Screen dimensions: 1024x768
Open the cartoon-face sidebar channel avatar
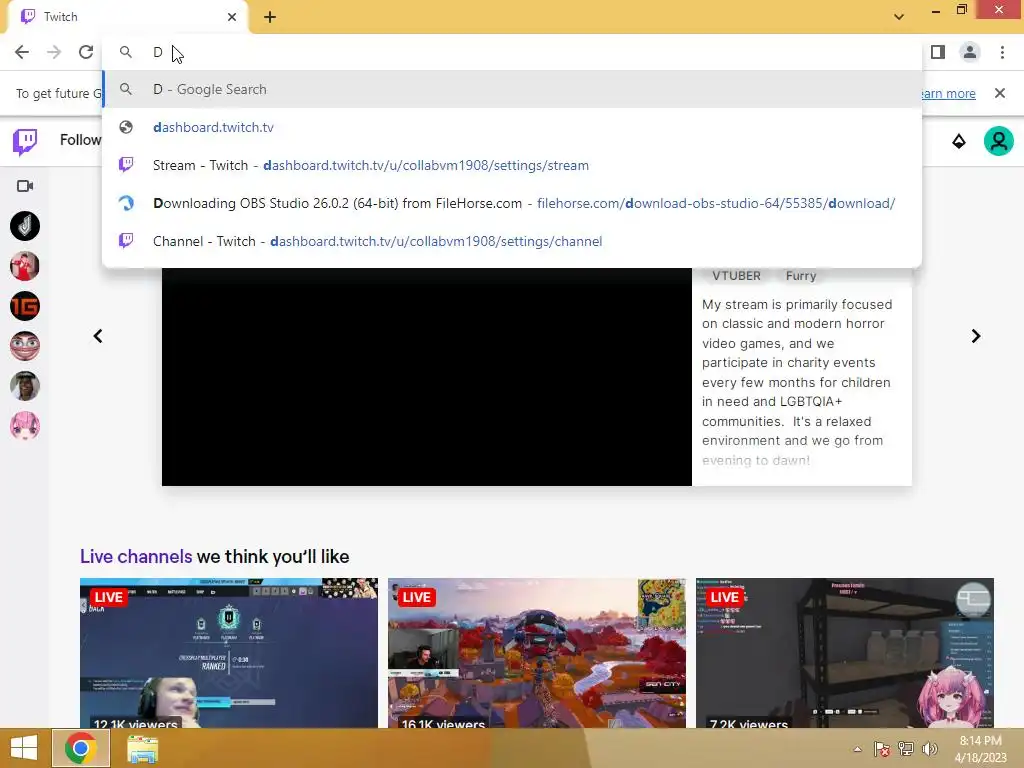pyautogui.click(x=25, y=345)
